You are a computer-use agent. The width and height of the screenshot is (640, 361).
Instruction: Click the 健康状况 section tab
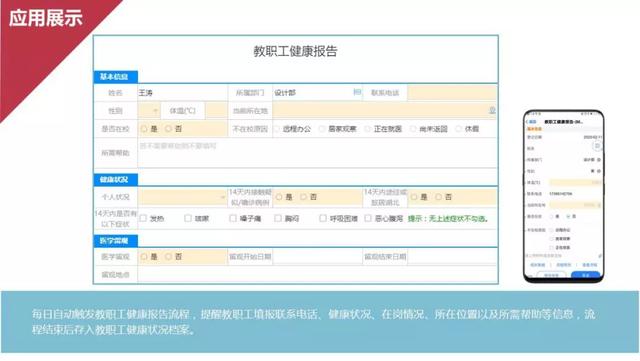click(x=116, y=180)
